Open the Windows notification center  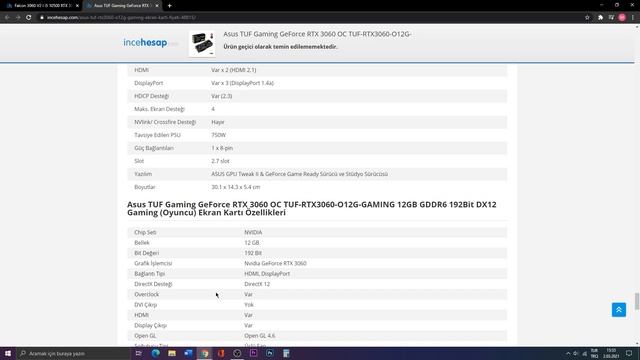[x=629, y=353]
